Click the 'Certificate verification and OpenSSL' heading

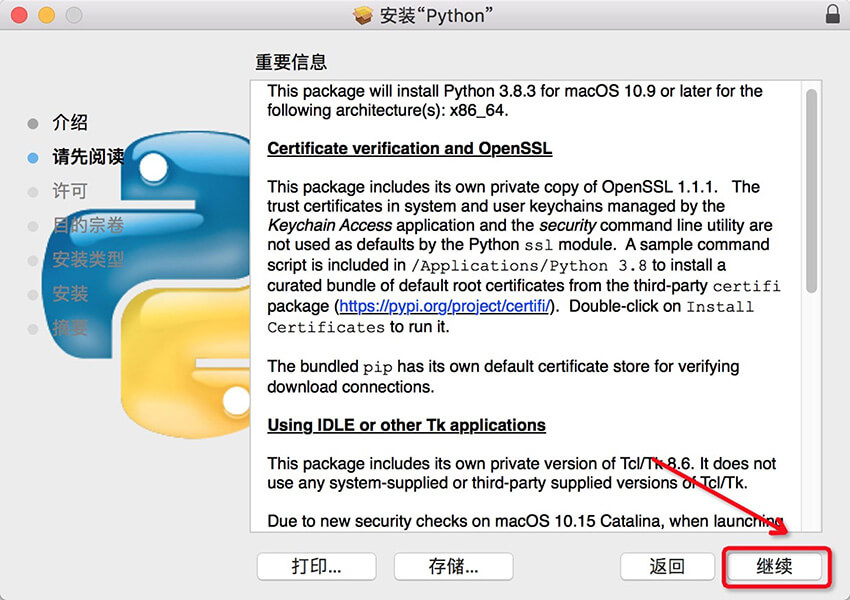click(409, 149)
